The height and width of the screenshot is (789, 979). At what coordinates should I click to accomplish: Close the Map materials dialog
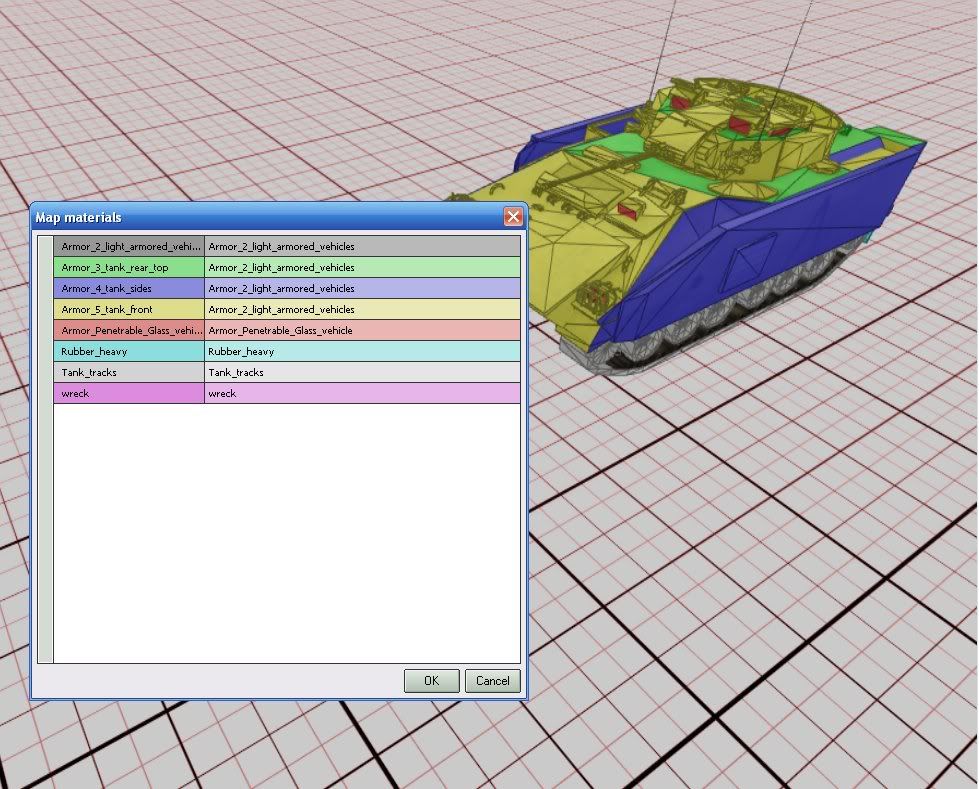pos(513,217)
